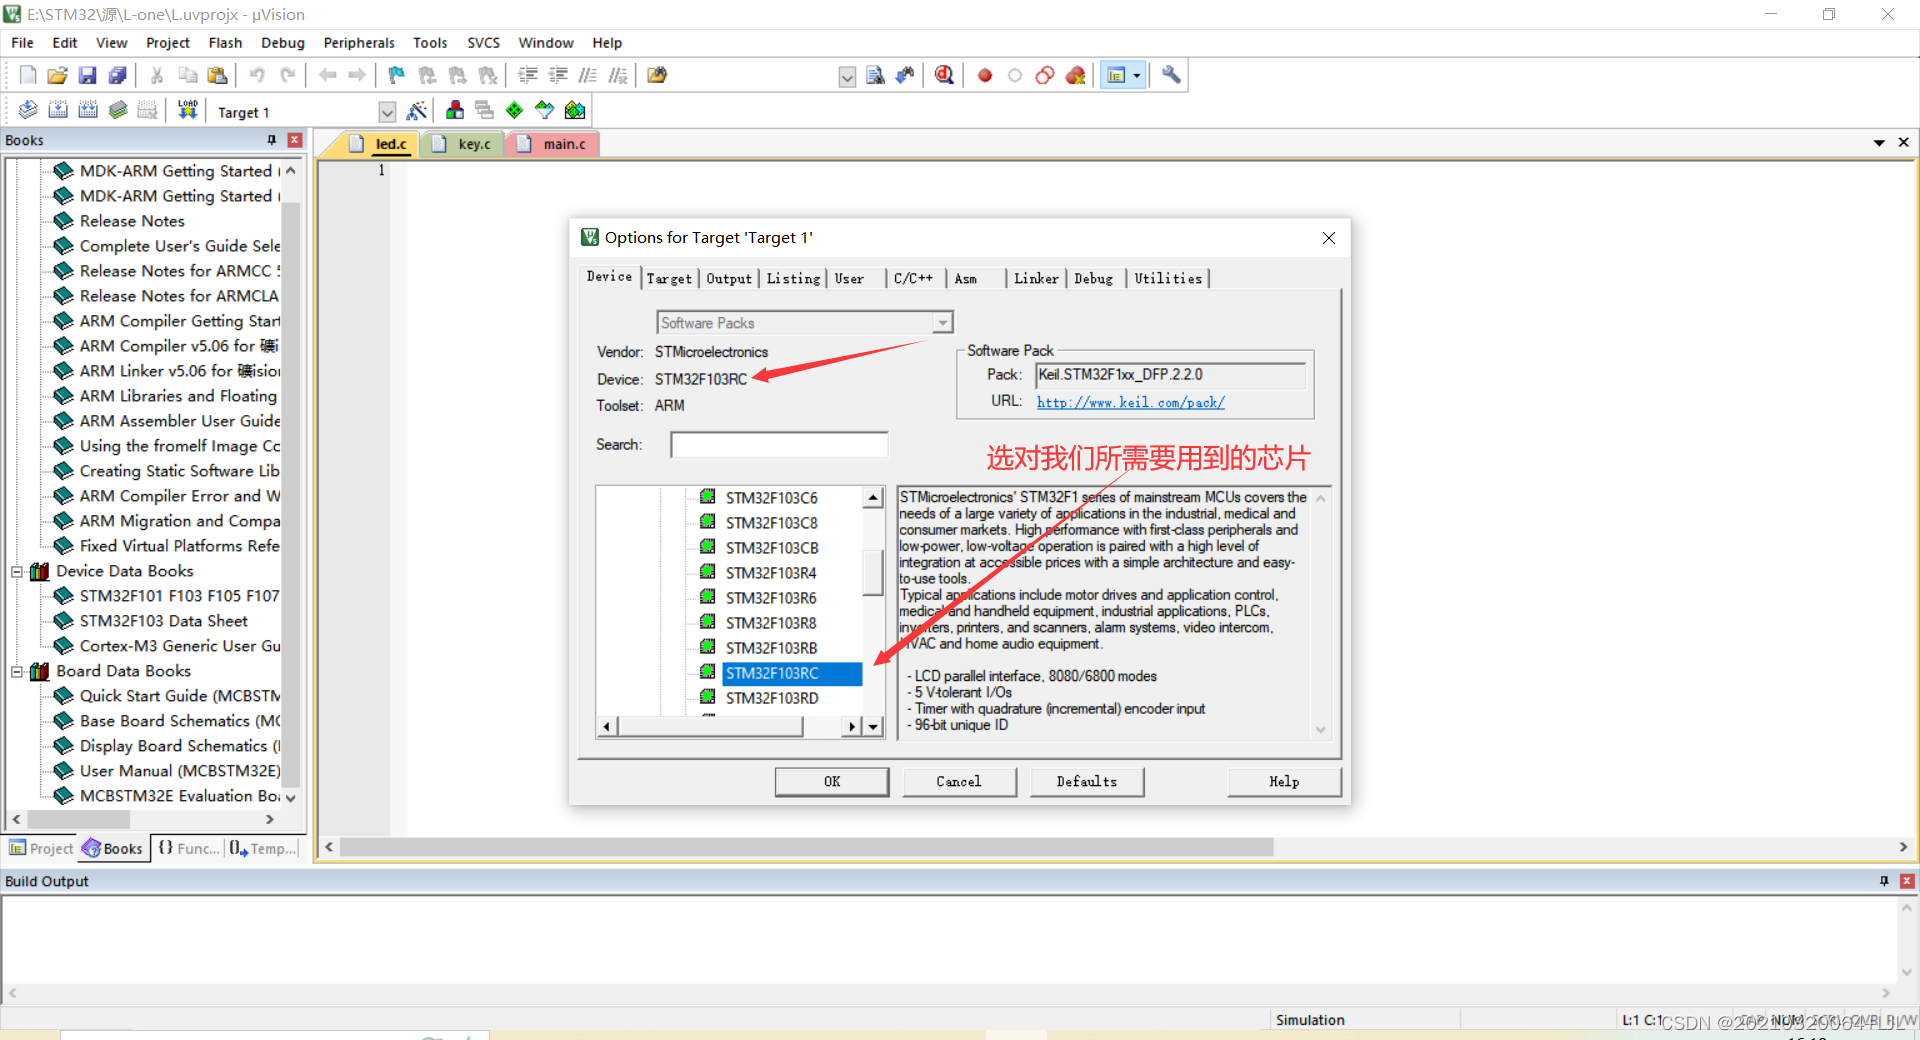The image size is (1920, 1040).
Task: Open file with folder icon
Action: click(x=58, y=75)
